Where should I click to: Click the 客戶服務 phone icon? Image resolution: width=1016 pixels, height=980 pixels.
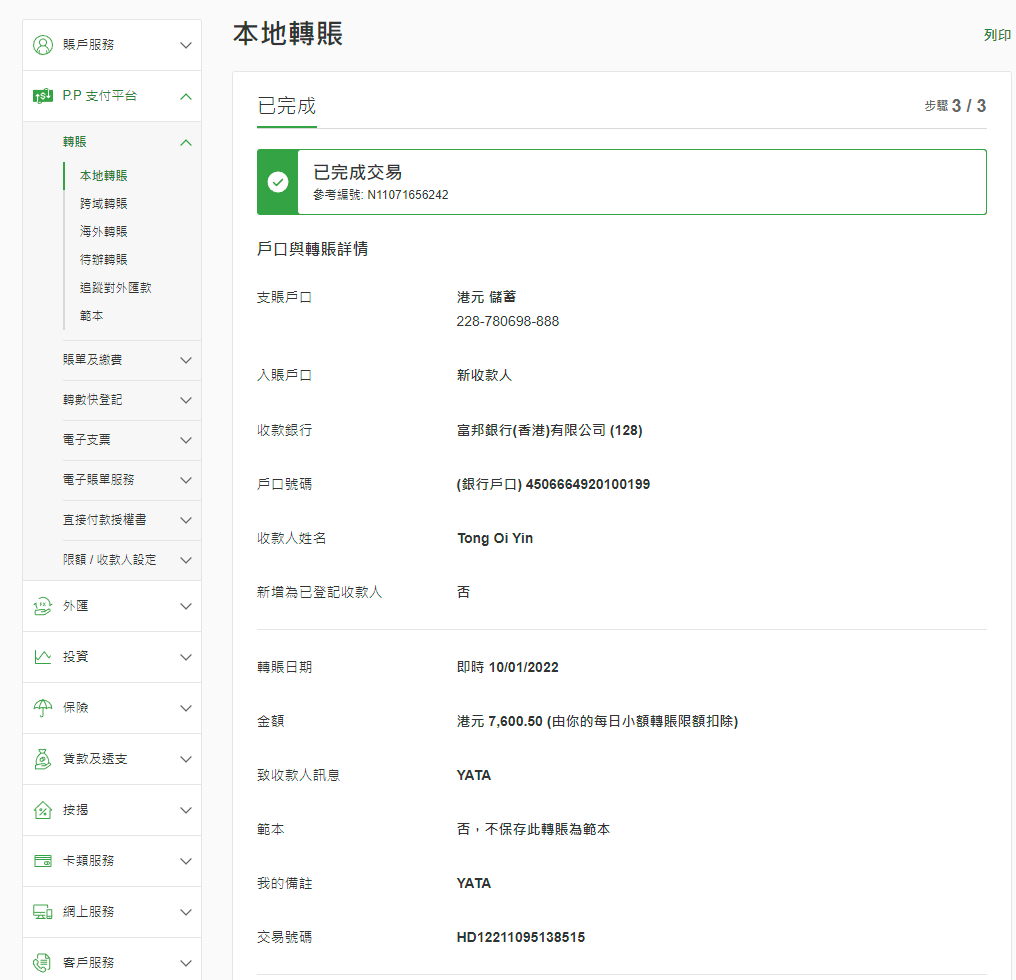tap(43, 963)
